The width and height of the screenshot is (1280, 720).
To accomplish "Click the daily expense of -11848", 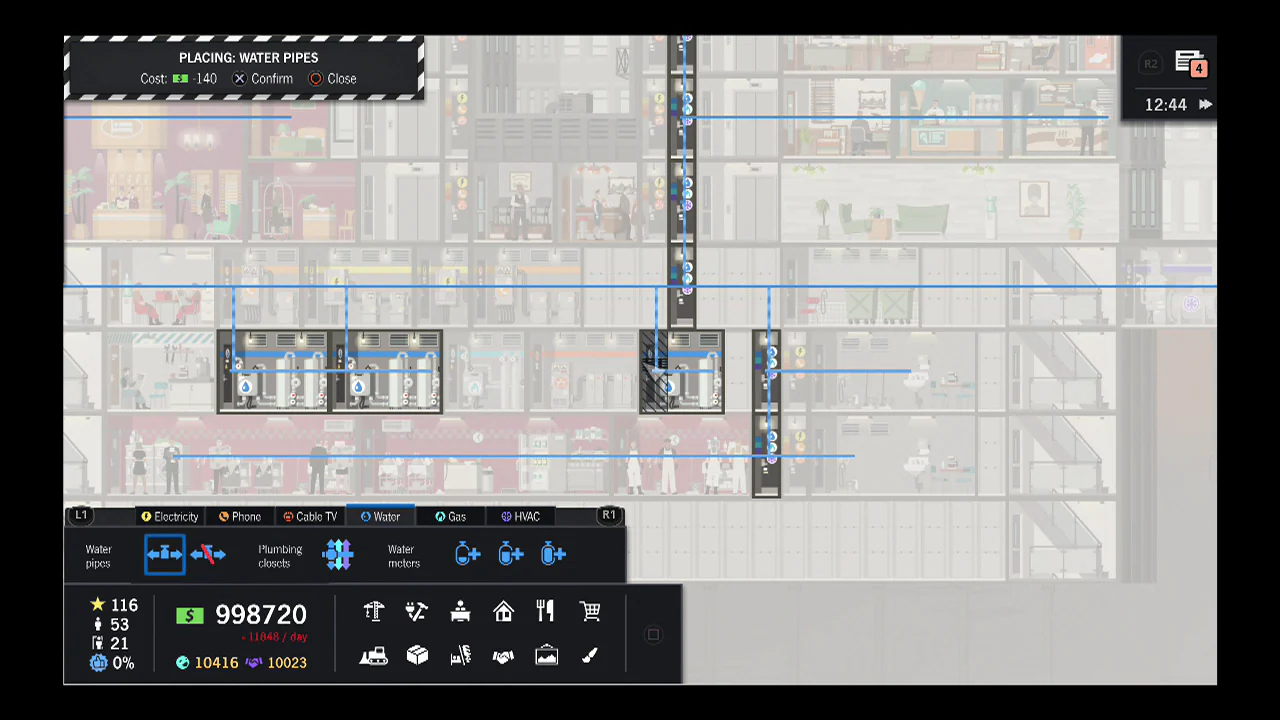I will 275,636.
